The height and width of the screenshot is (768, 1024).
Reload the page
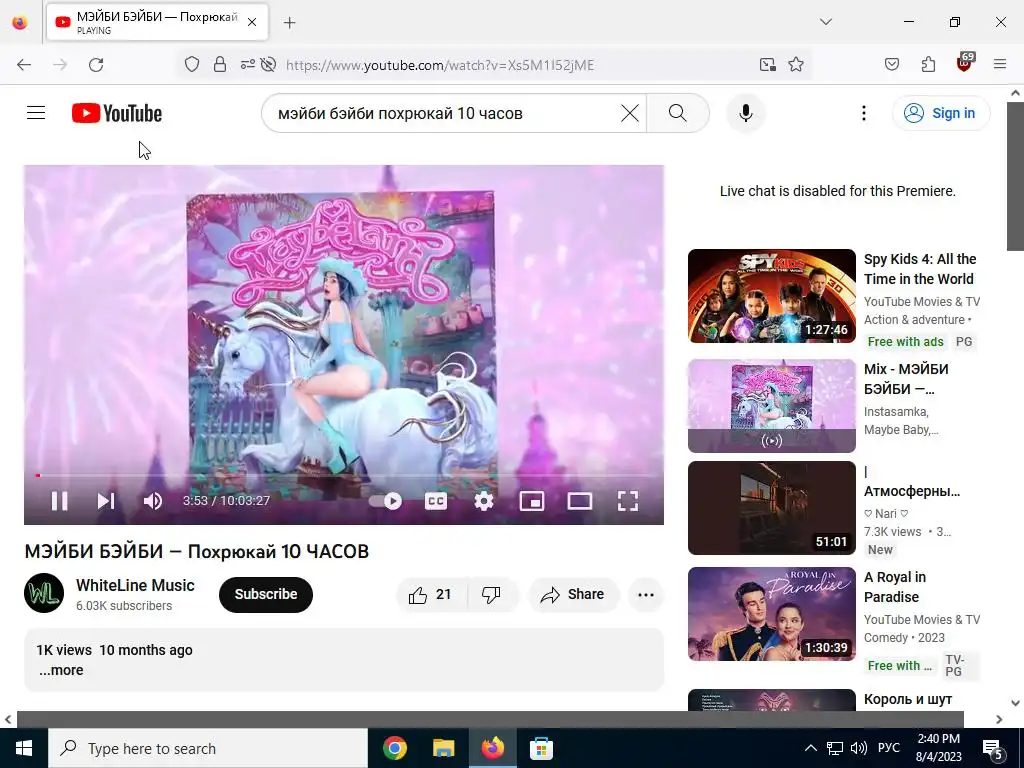pyautogui.click(x=96, y=65)
